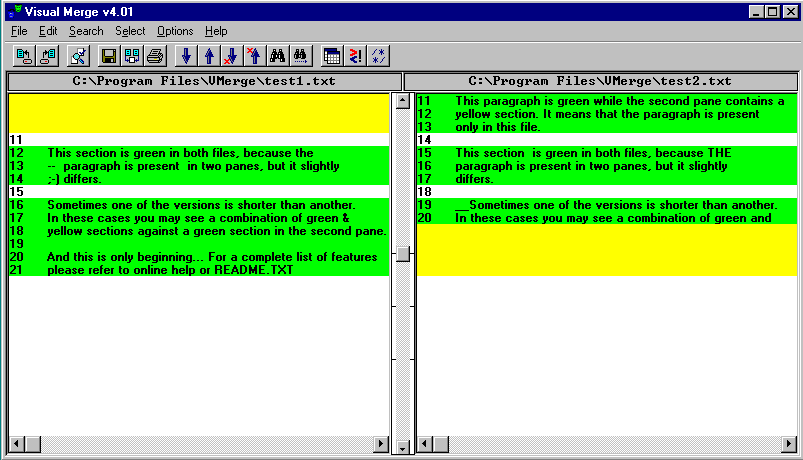Click the right pane horizontal scrollbar thumb
803x460 pixels.
[441, 444]
